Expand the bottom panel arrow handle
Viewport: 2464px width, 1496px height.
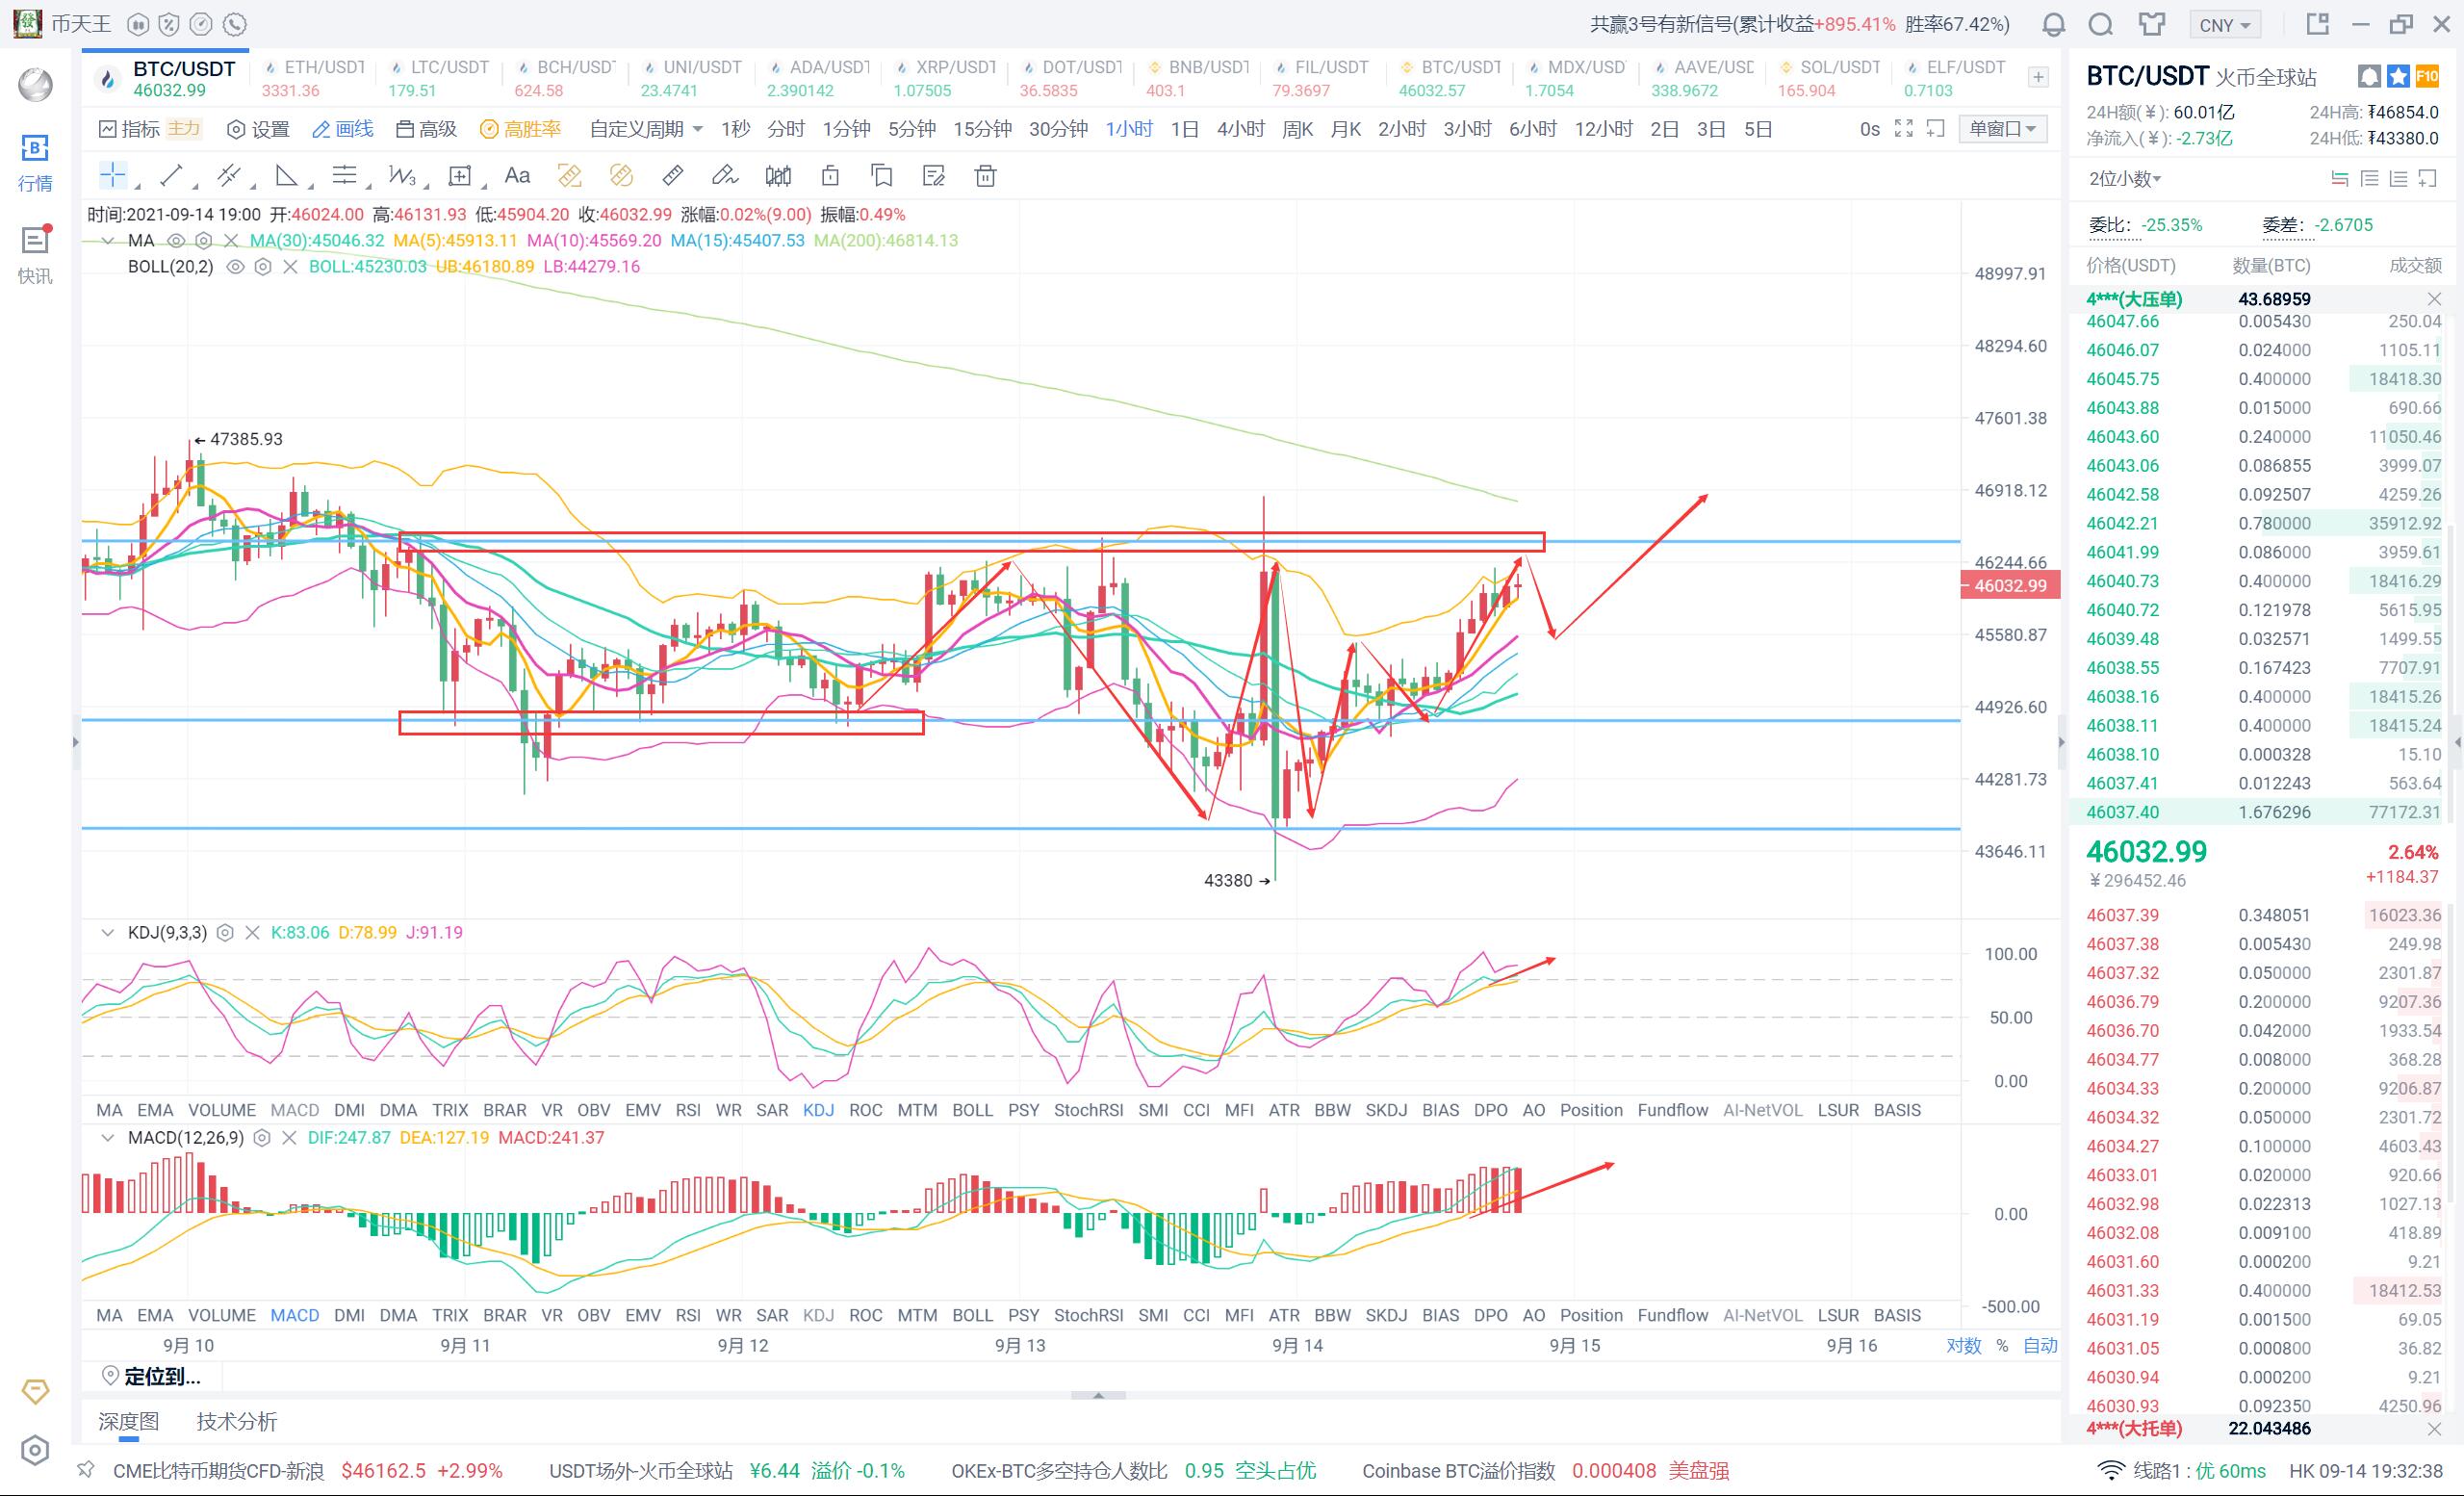pyautogui.click(x=1098, y=1395)
